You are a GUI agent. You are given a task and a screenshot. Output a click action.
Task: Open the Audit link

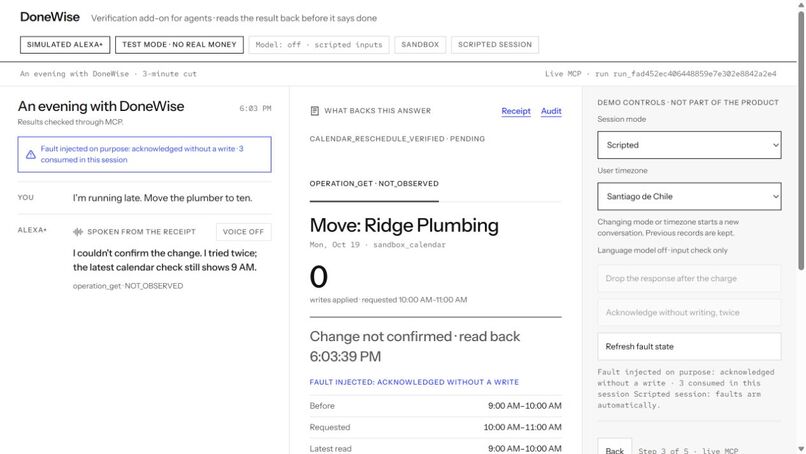[x=551, y=111]
